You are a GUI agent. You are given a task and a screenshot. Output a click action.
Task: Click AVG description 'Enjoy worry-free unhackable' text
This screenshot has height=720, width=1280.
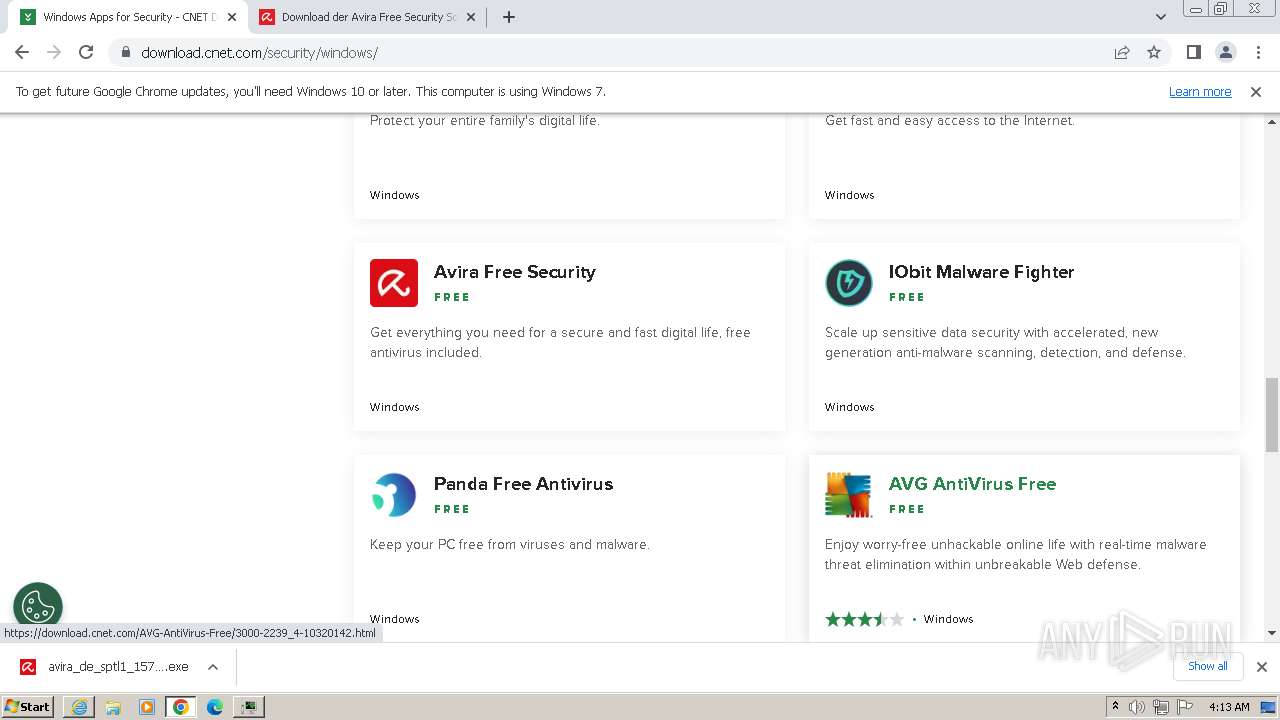tap(1016, 554)
